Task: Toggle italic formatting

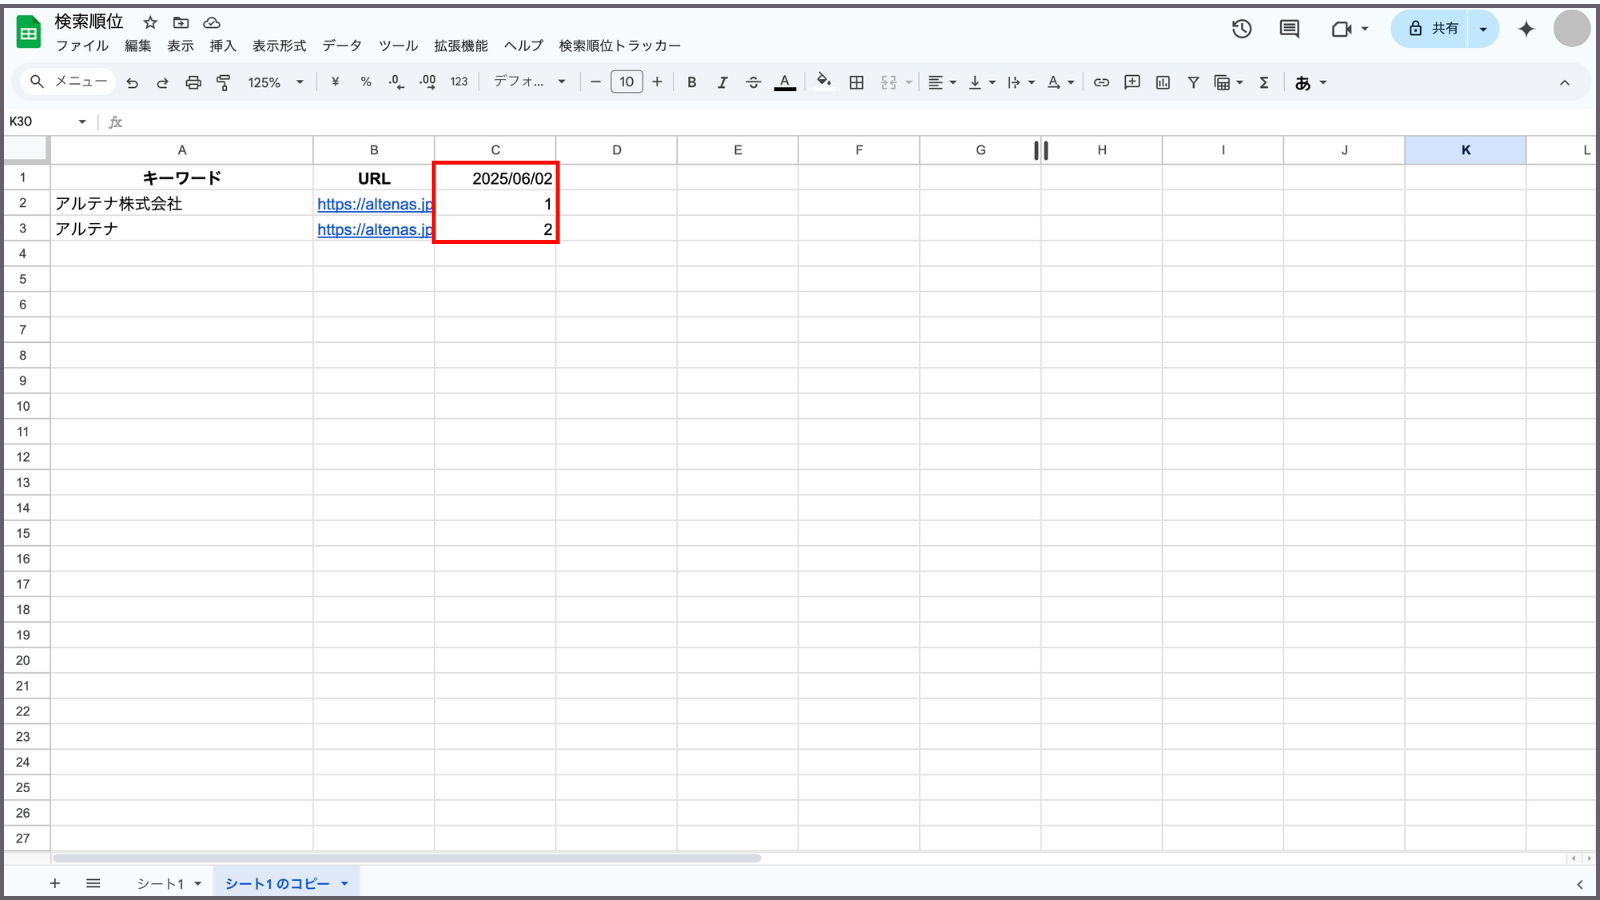Action: click(722, 82)
